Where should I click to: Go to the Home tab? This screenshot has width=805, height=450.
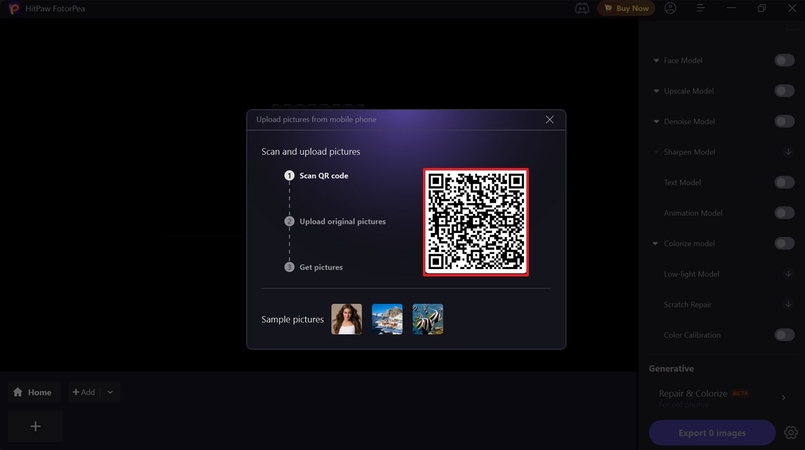[x=33, y=392]
